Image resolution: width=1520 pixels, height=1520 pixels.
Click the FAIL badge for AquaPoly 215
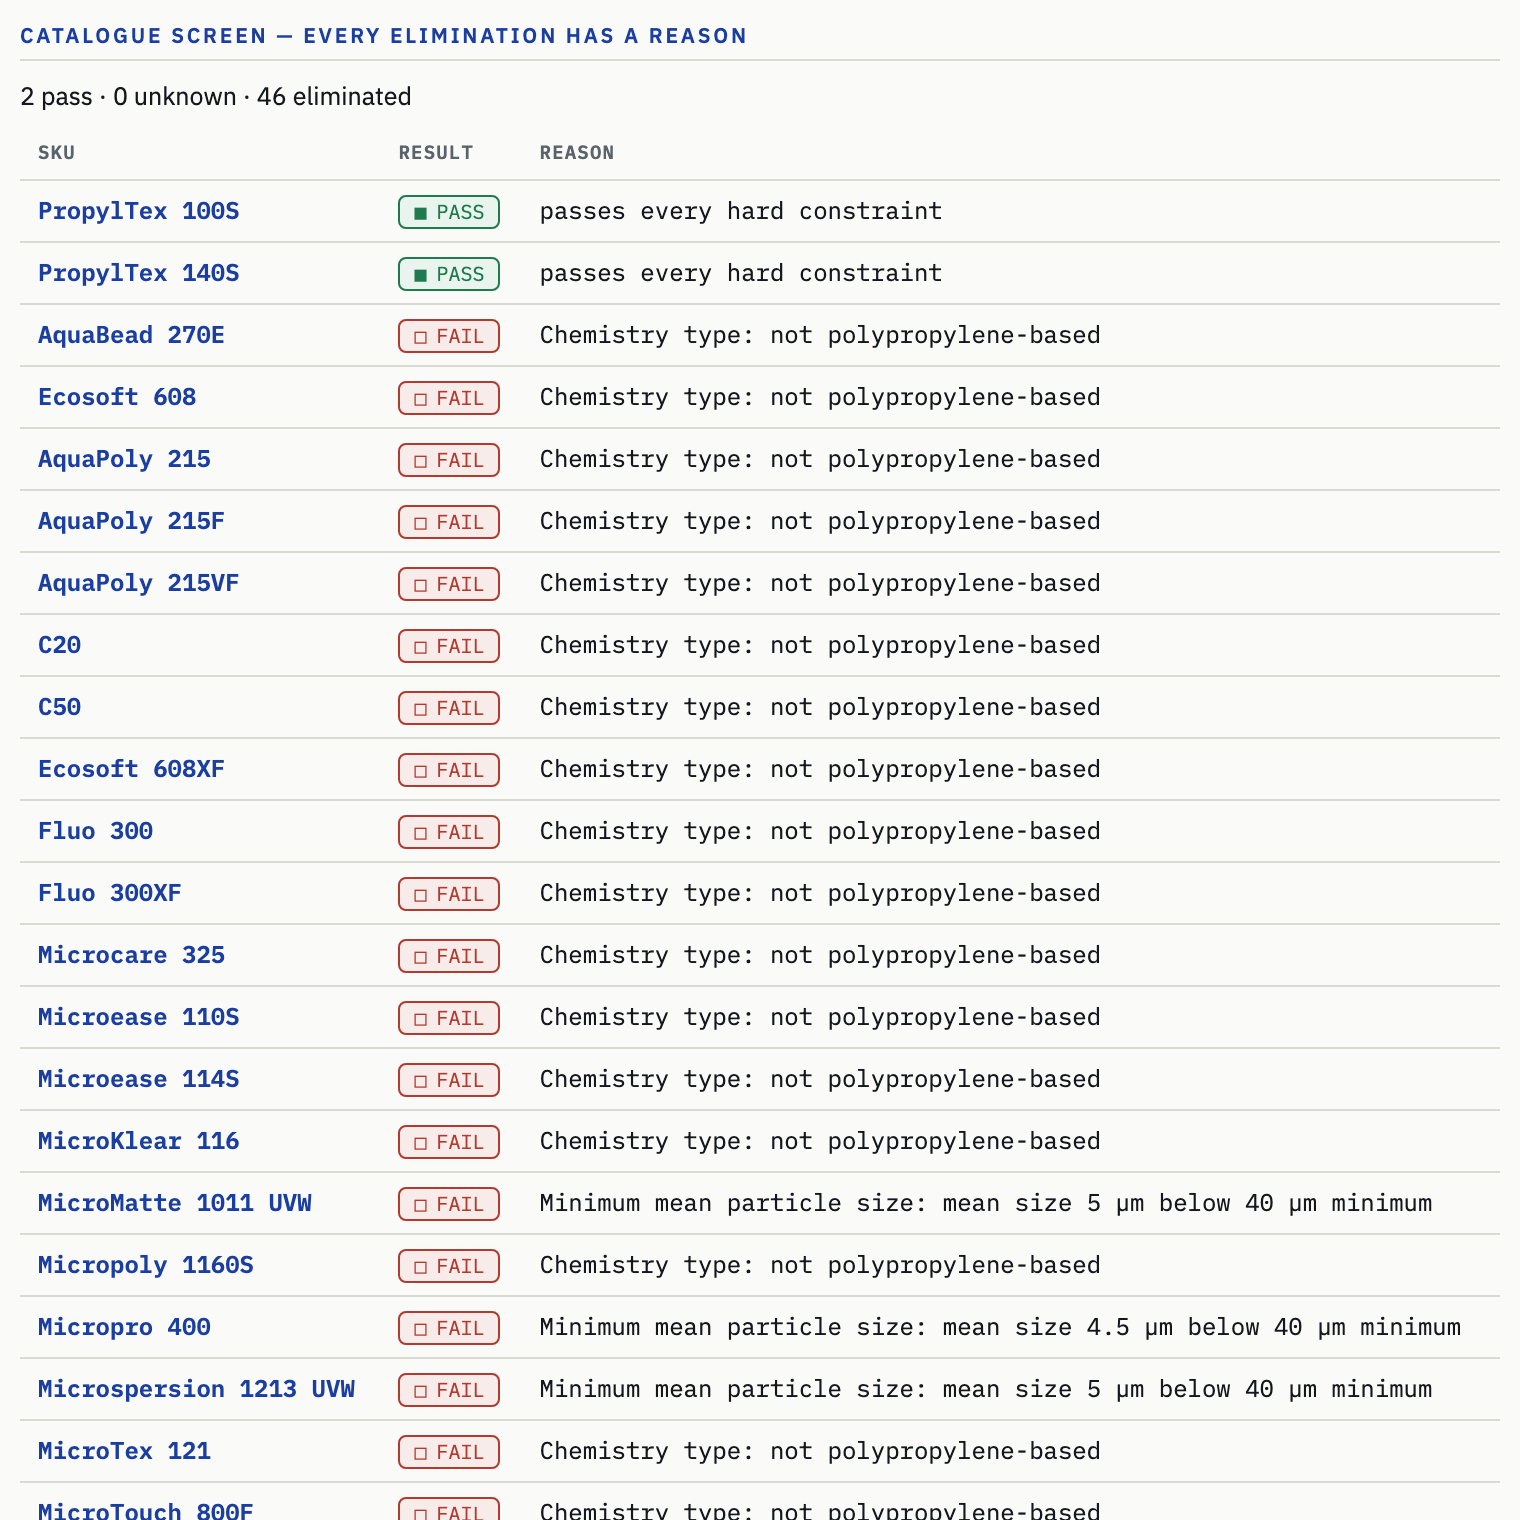(x=449, y=460)
